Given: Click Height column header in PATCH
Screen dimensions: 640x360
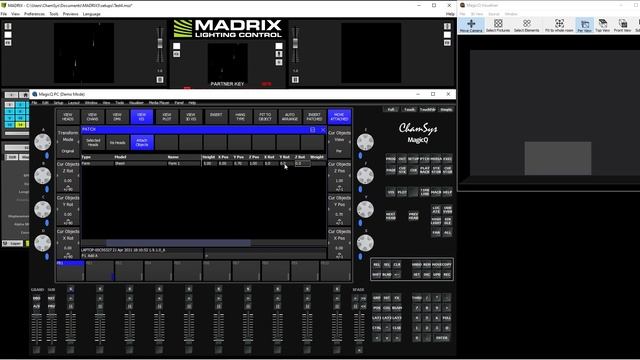Looking at the screenshot, I should coord(209,157).
